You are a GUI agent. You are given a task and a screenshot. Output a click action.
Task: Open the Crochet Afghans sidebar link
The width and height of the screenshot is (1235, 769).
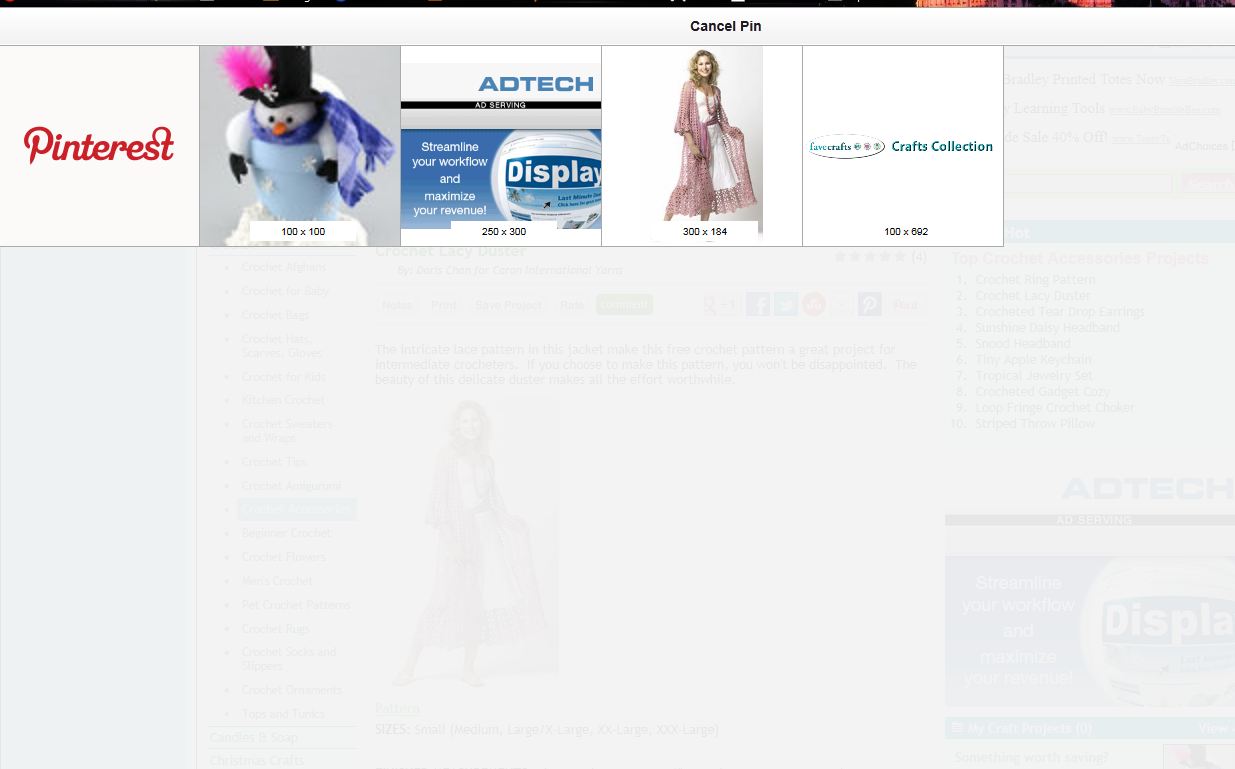tap(284, 267)
